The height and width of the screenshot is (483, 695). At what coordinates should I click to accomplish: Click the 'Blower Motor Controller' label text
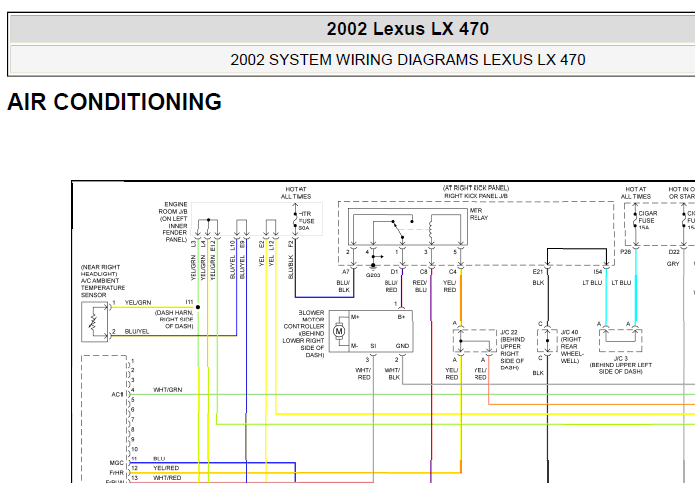point(304,333)
